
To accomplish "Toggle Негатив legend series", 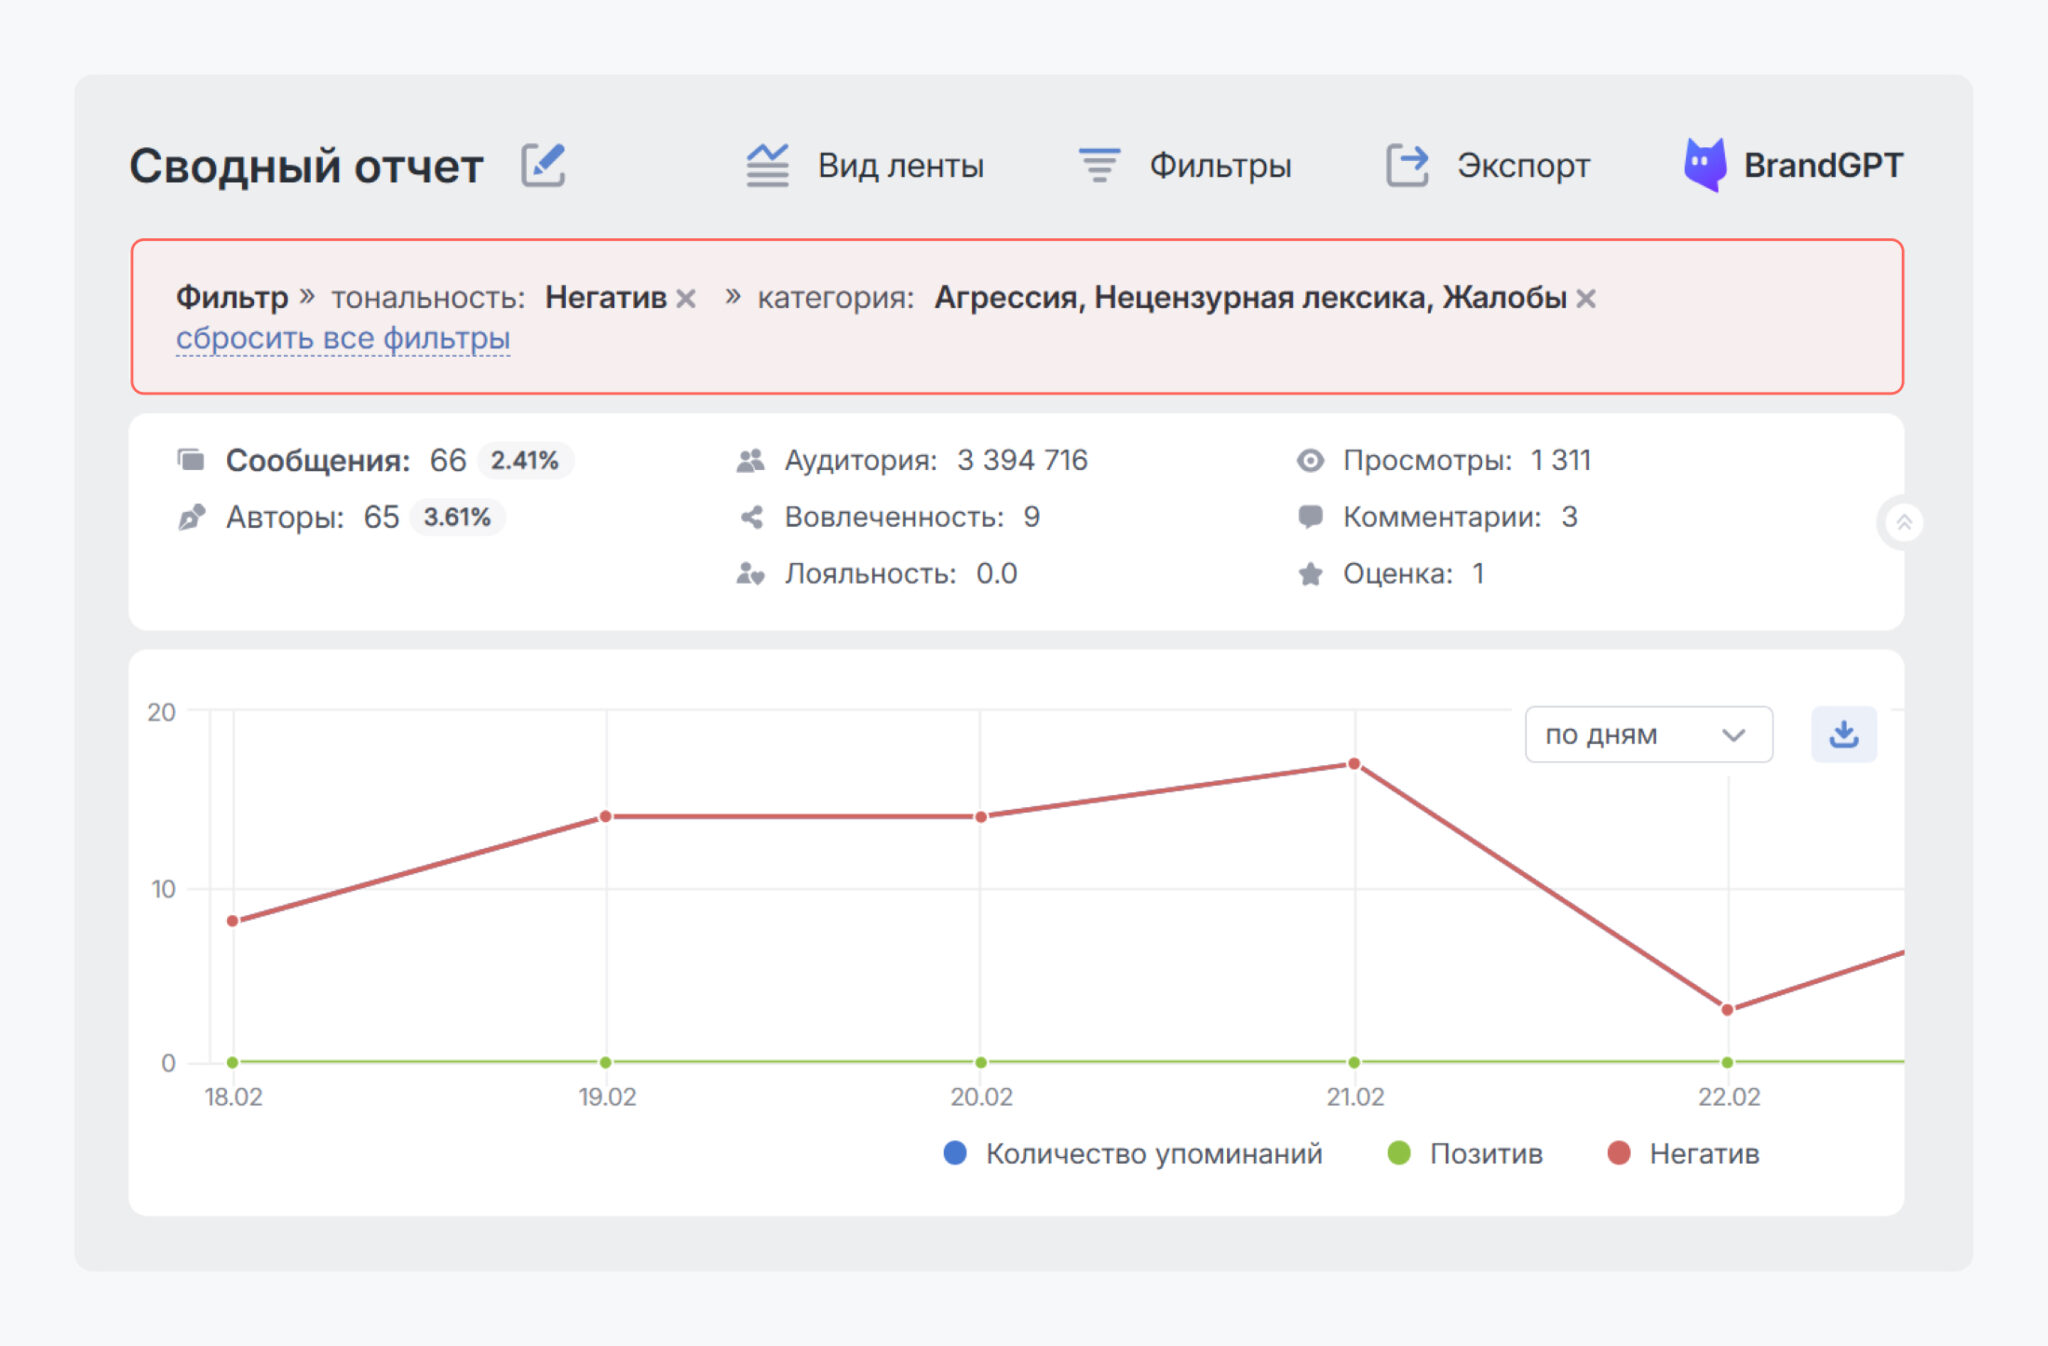I will [x=1683, y=1153].
